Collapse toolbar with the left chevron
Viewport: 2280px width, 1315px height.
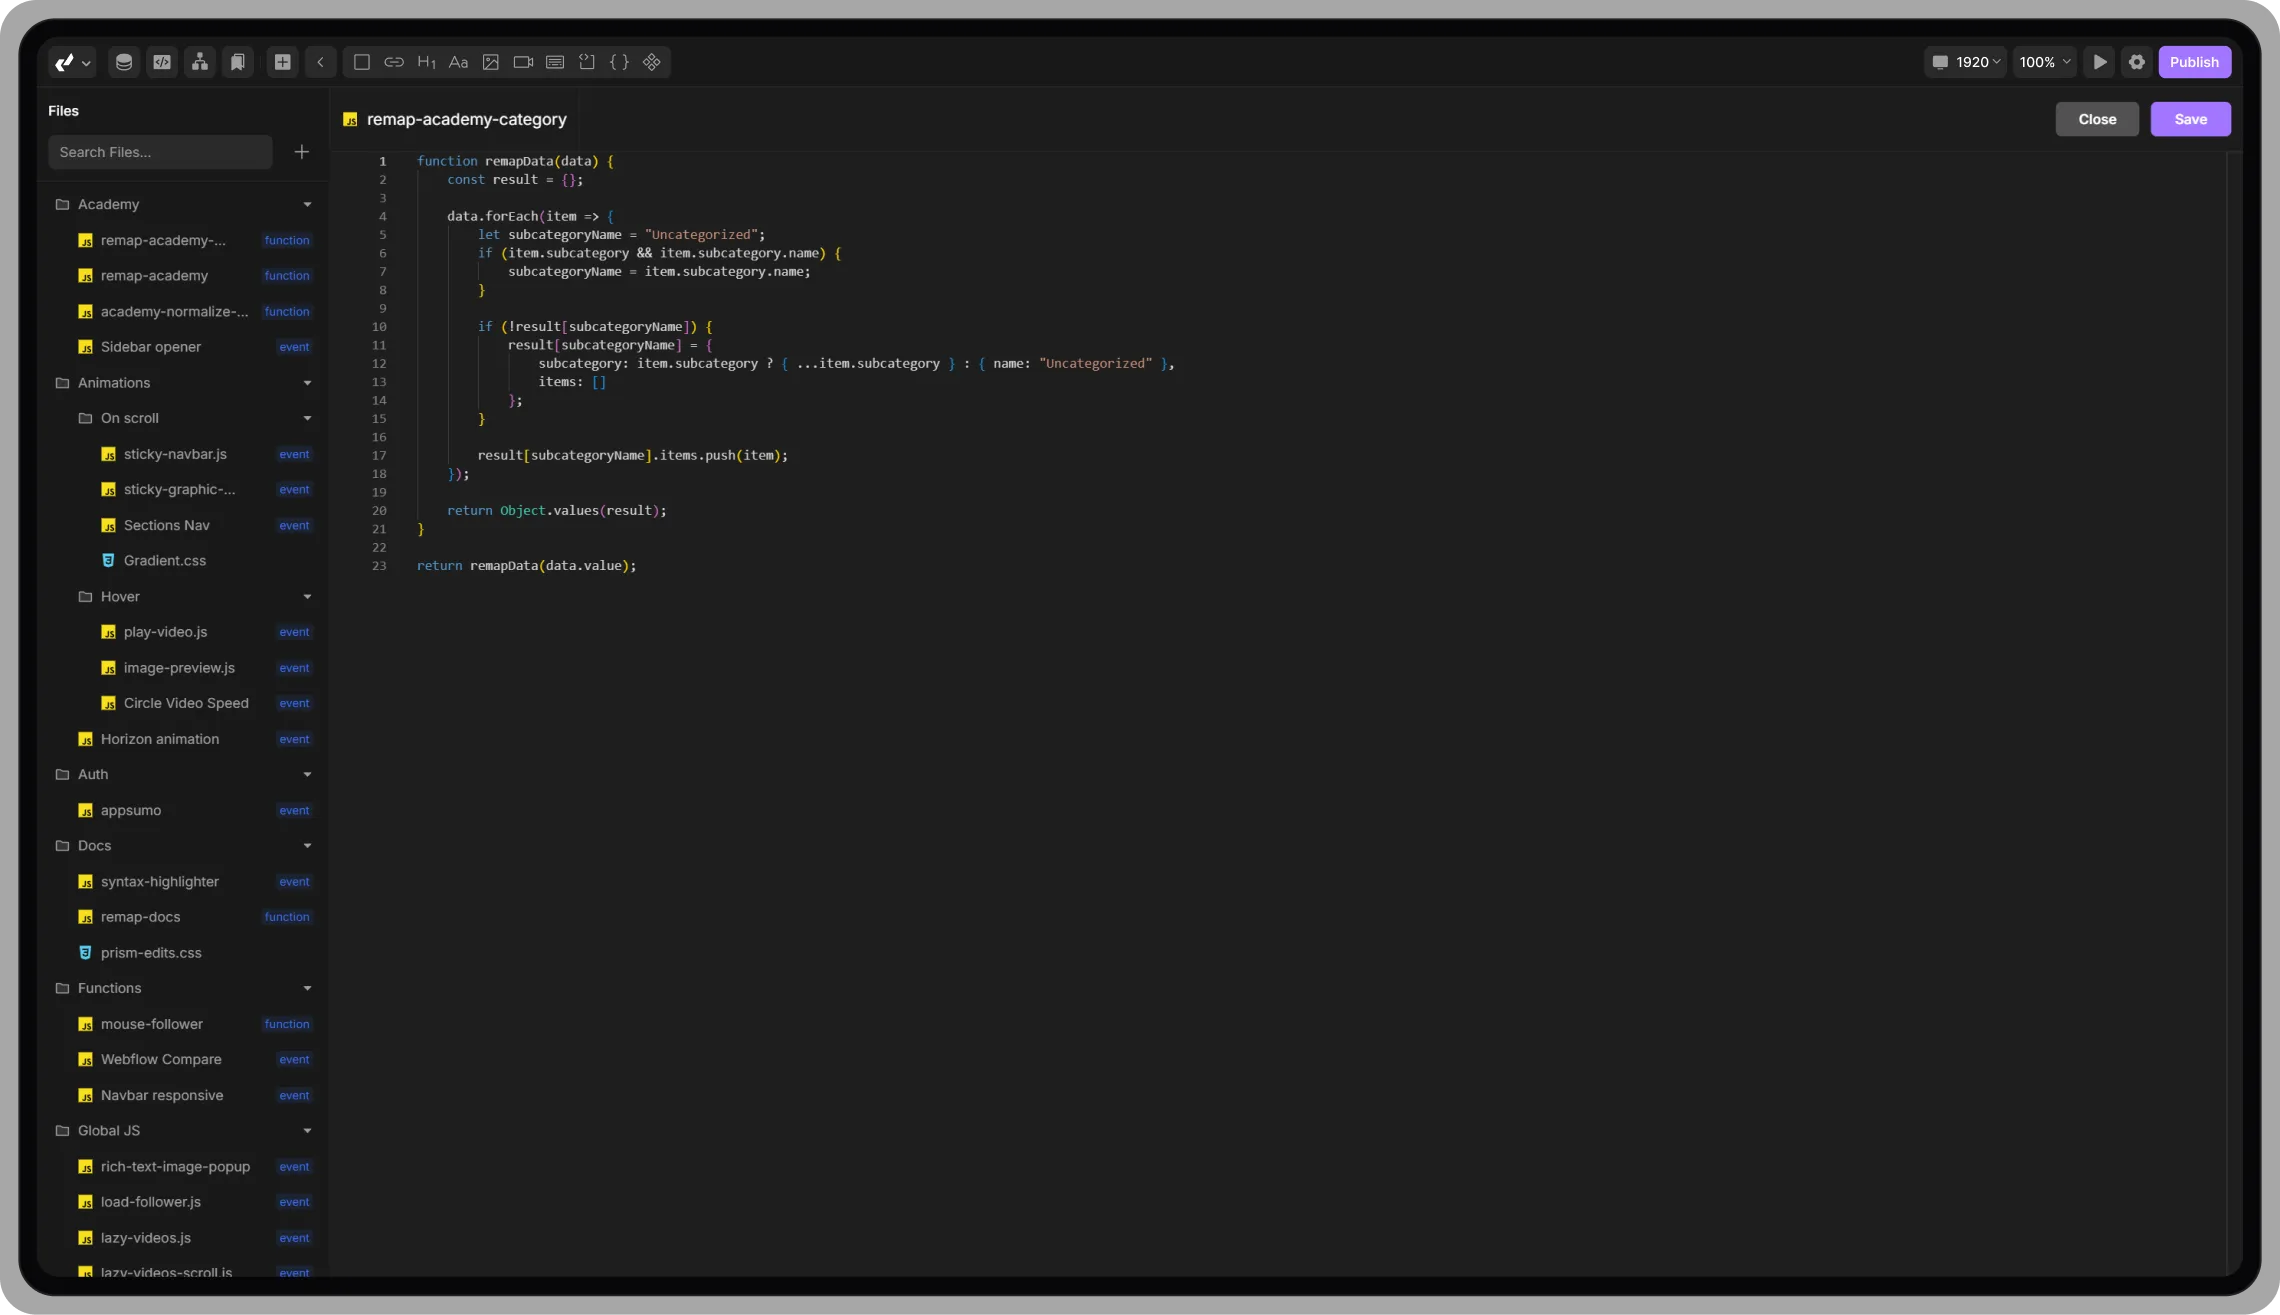(x=321, y=62)
